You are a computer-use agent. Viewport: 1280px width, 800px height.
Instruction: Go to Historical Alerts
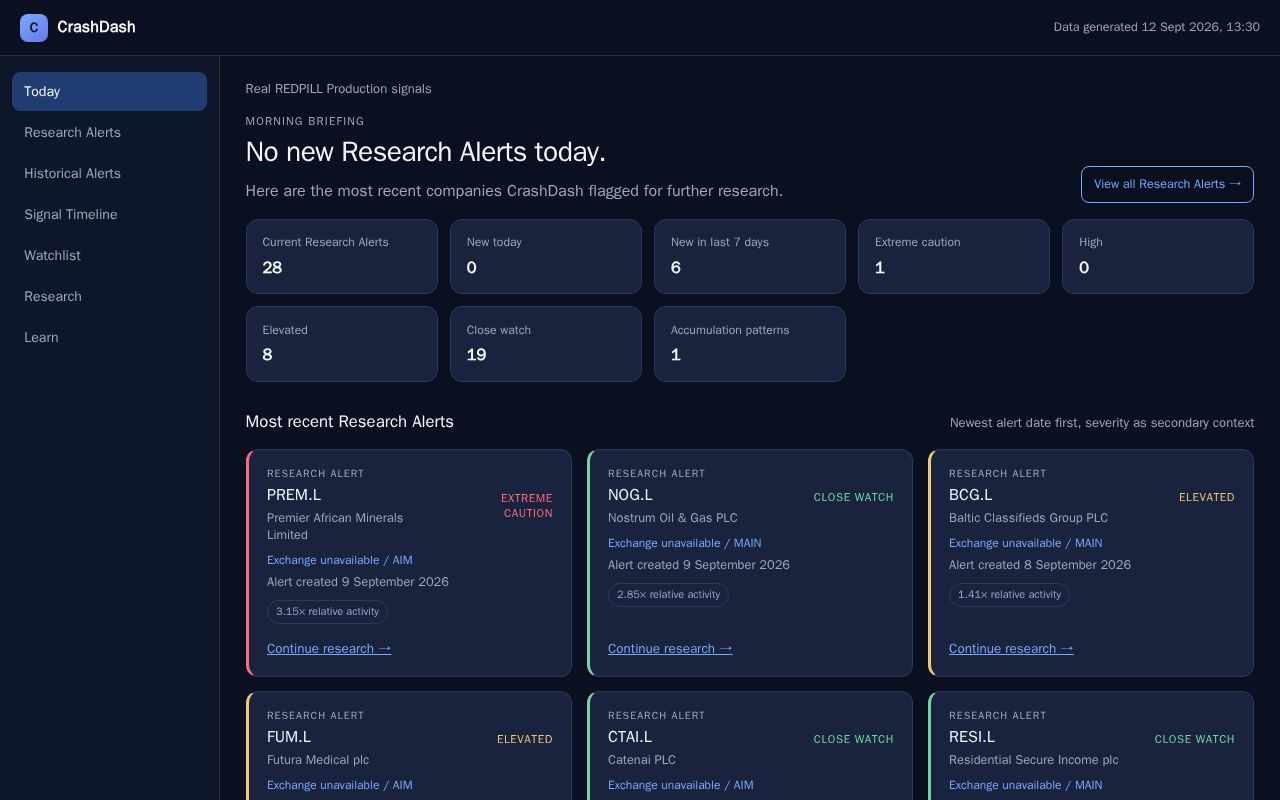click(x=109, y=173)
